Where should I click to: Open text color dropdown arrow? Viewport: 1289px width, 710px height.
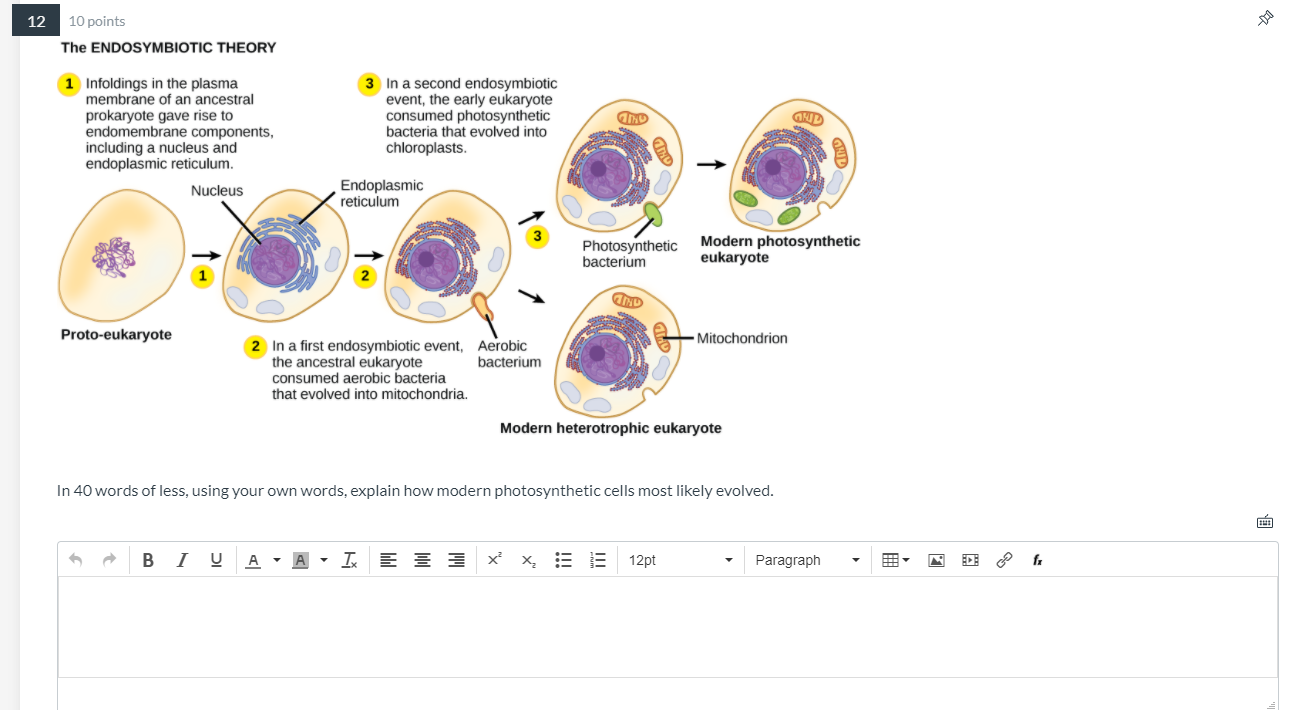click(276, 560)
